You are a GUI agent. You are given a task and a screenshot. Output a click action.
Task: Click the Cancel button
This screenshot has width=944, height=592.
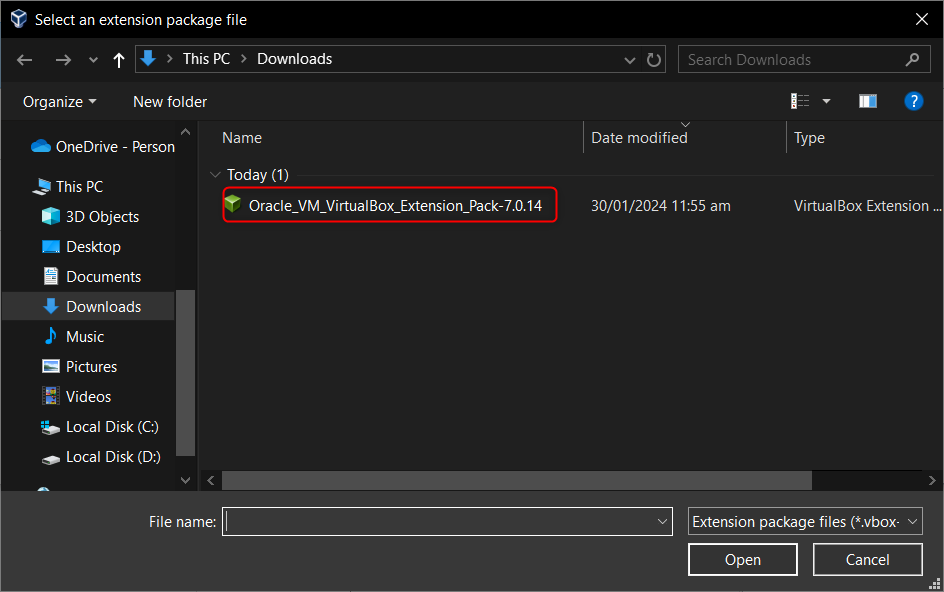tap(867, 559)
